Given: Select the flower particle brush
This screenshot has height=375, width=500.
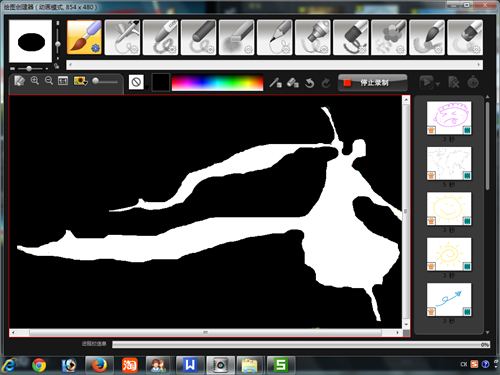Looking at the screenshot, I should pyautogui.click(x=388, y=37).
